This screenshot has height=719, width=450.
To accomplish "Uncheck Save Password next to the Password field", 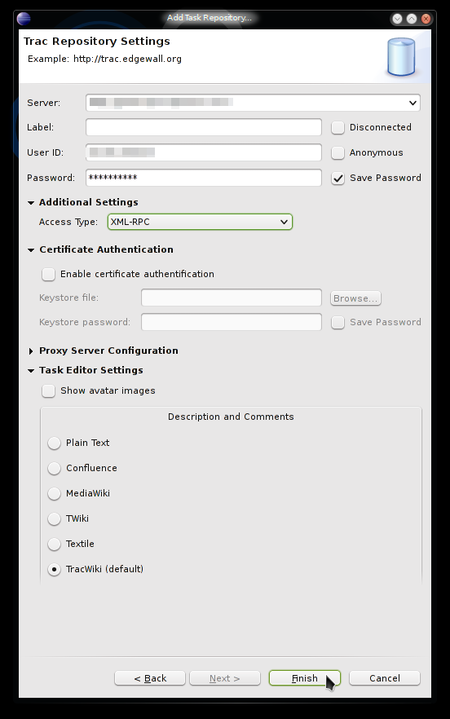I will coord(338,178).
